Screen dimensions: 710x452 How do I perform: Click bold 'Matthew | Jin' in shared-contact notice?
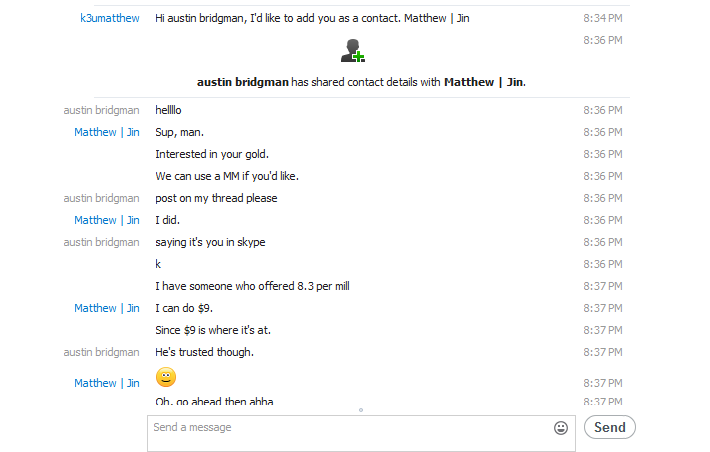pyautogui.click(x=484, y=82)
